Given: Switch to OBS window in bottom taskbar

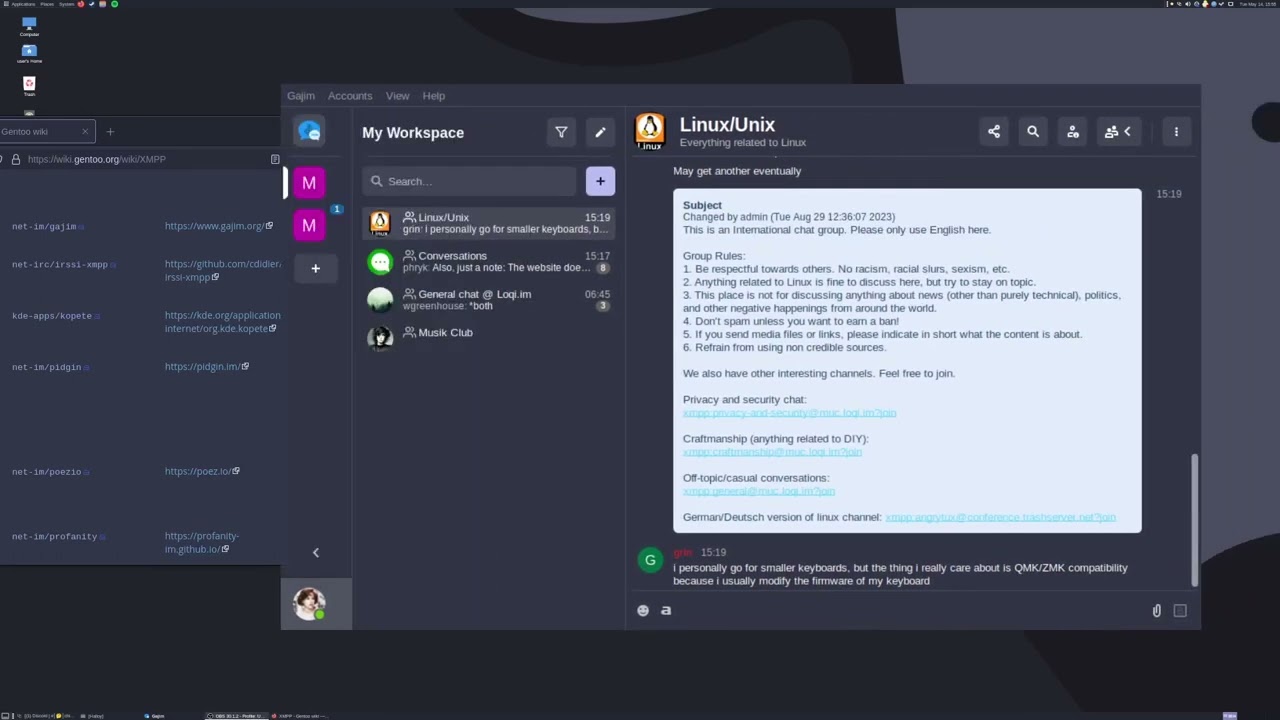Looking at the screenshot, I should [236, 716].
